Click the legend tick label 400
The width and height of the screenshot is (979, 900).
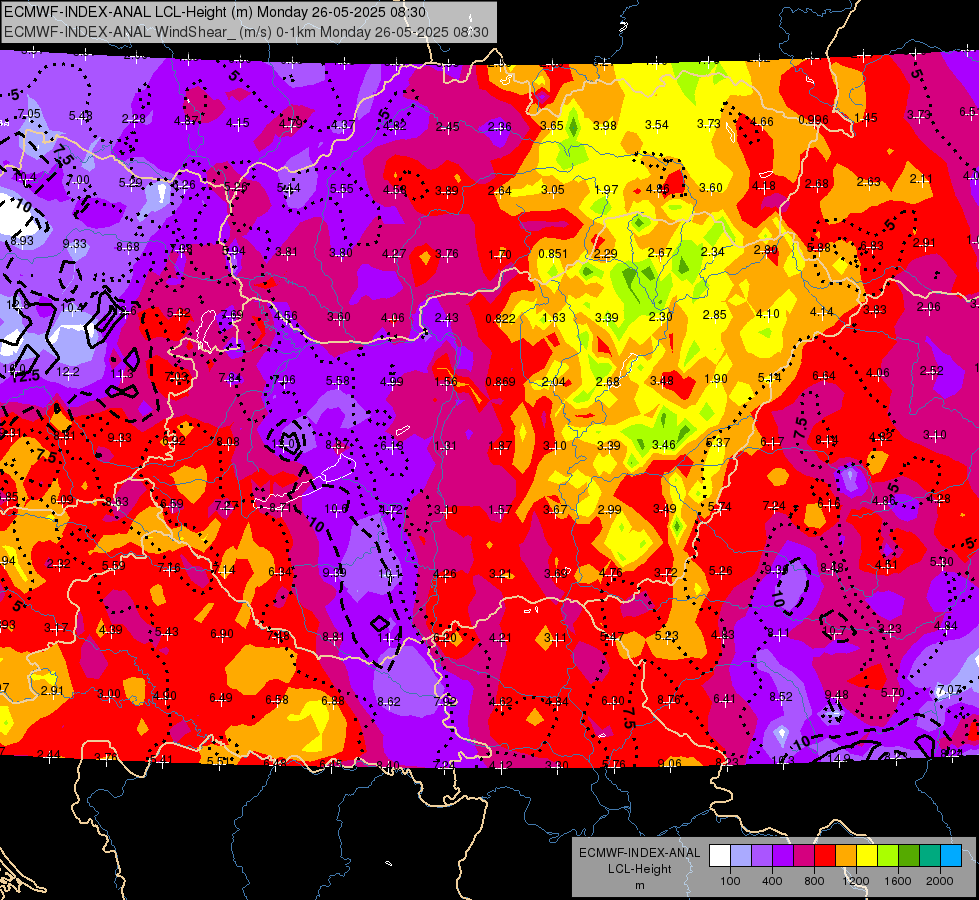772,881
